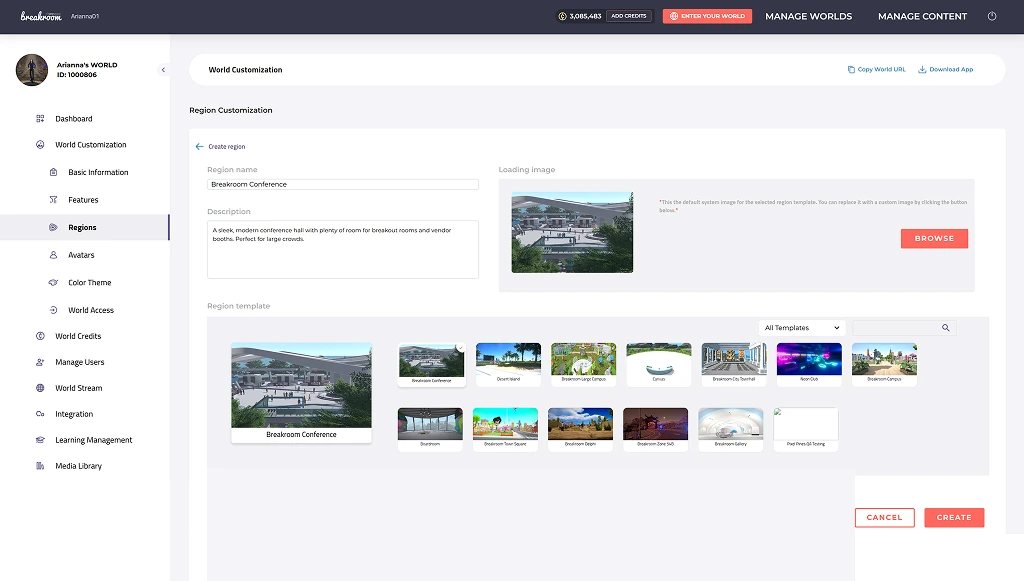
Task: Click the large Breakroom Conference preview
Action: tap(301, 393)
